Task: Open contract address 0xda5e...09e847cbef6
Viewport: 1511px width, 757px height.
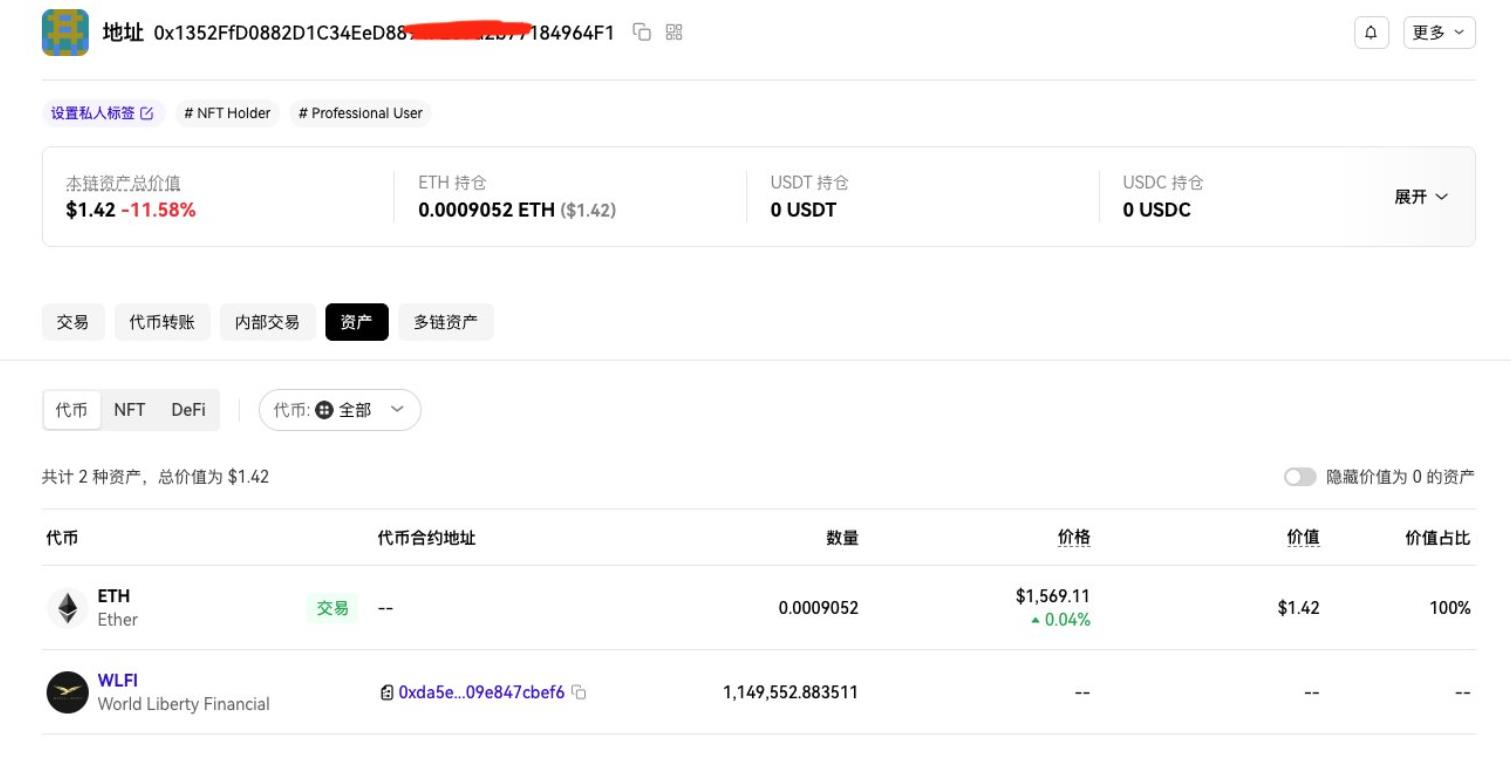Action: click(x=482, y=692)
